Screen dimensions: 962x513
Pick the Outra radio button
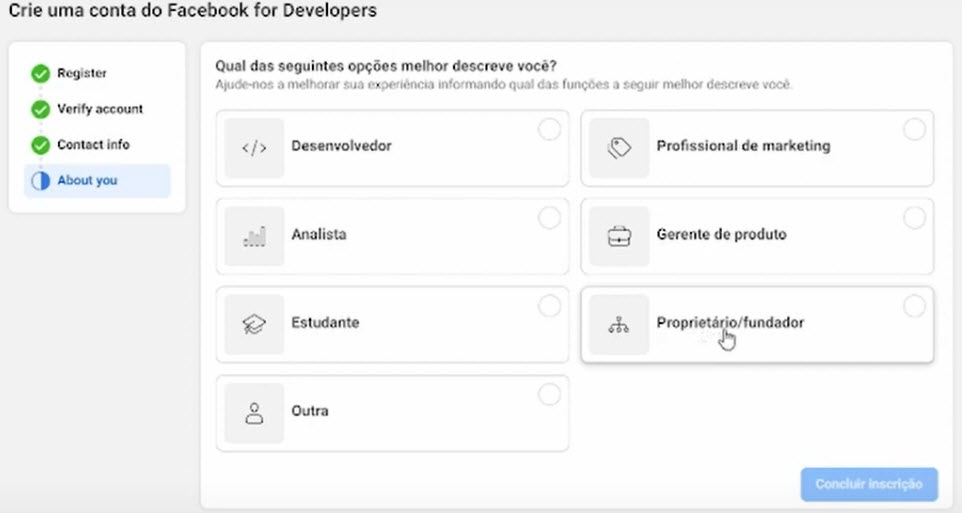coord(549,395)
